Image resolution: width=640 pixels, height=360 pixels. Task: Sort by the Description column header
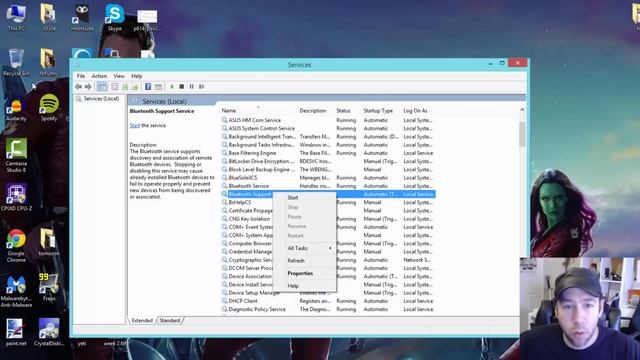tap(315, 111)
